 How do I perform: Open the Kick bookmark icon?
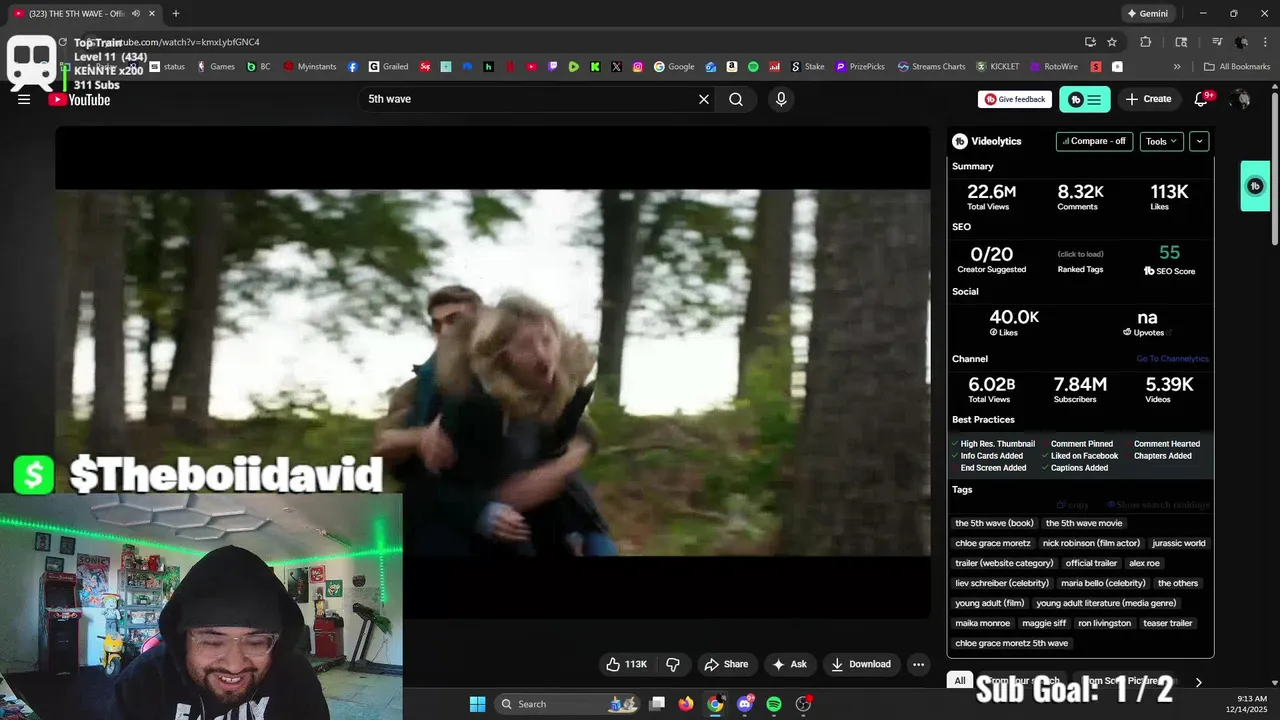pyautogui.click(x=595, y=67)
